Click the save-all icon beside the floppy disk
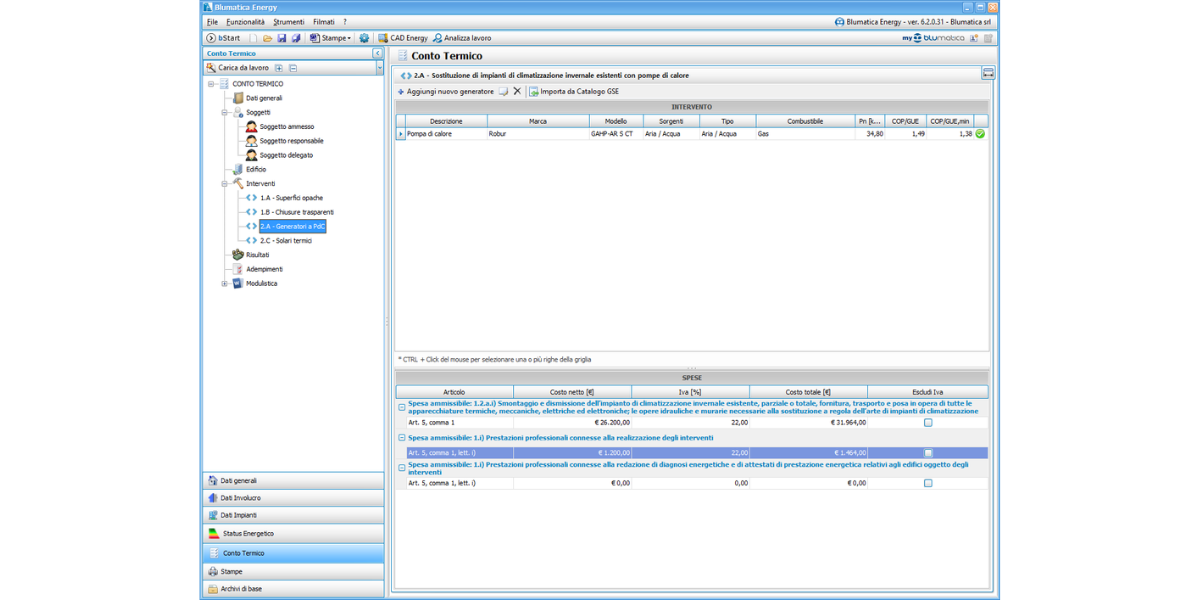The height and width of the screenshot is (600, 1200). click(296, 38)
